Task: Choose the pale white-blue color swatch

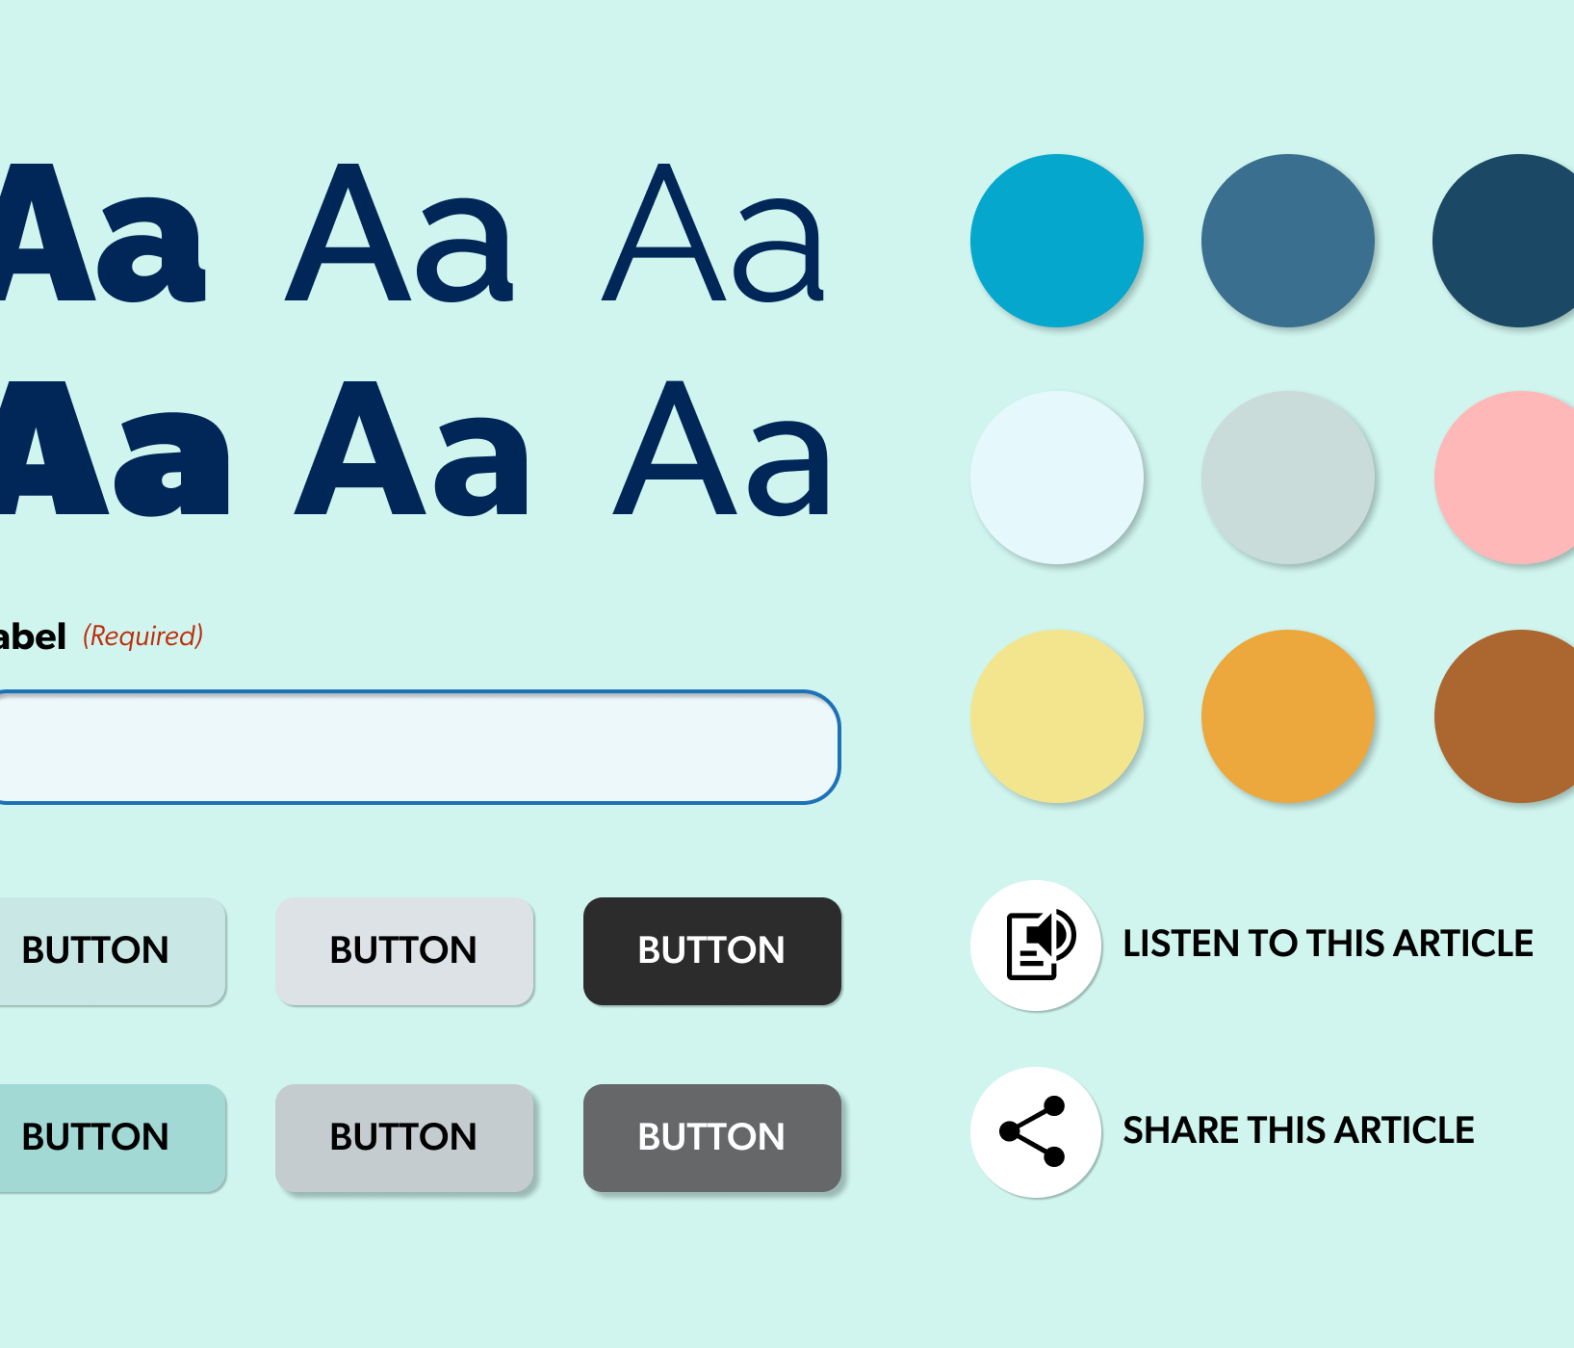Action: 1057,477
